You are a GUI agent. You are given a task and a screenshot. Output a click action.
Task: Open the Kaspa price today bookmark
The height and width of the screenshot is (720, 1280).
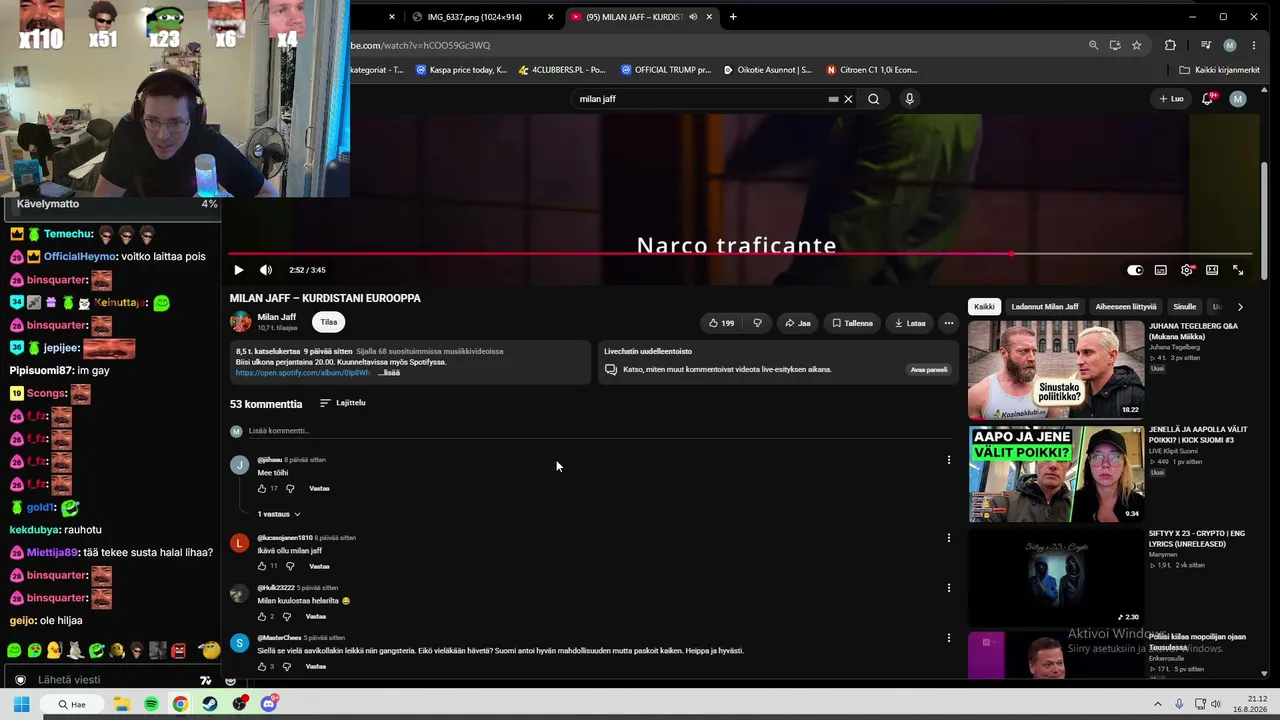tap(461, 70)
